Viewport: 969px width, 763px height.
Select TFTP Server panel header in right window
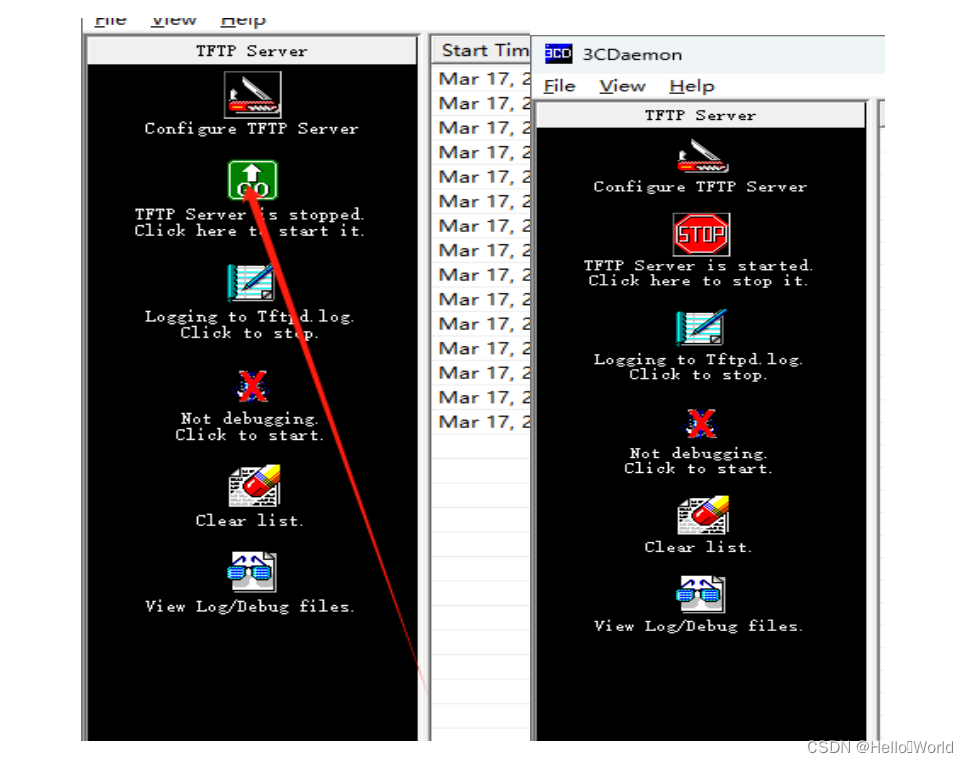coord(701,115)
